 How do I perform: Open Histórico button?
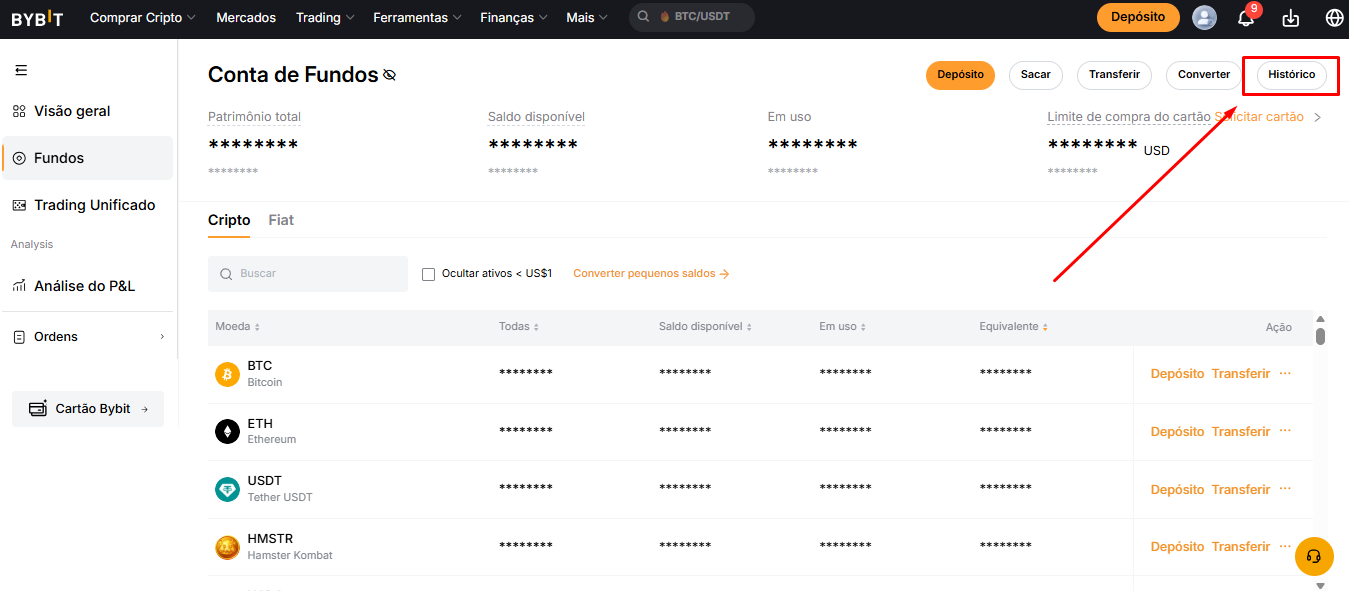click(1292, 75)
